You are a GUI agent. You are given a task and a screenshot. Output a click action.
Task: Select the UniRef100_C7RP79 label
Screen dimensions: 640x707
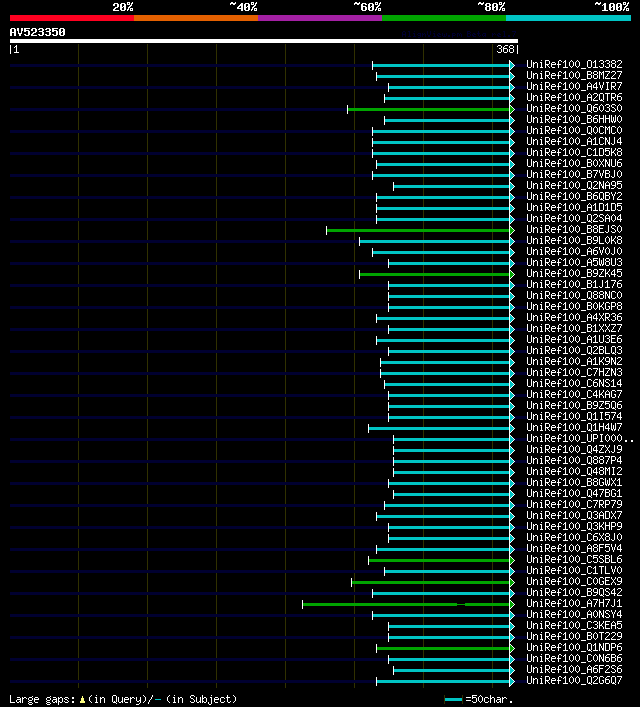(574, 504)
